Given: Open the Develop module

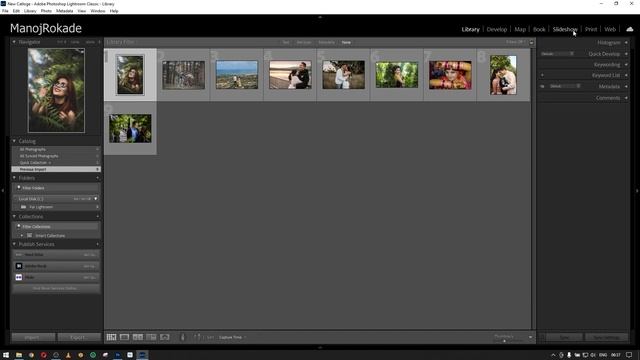Looking at the screenshot, I should [x=496, y=29].
